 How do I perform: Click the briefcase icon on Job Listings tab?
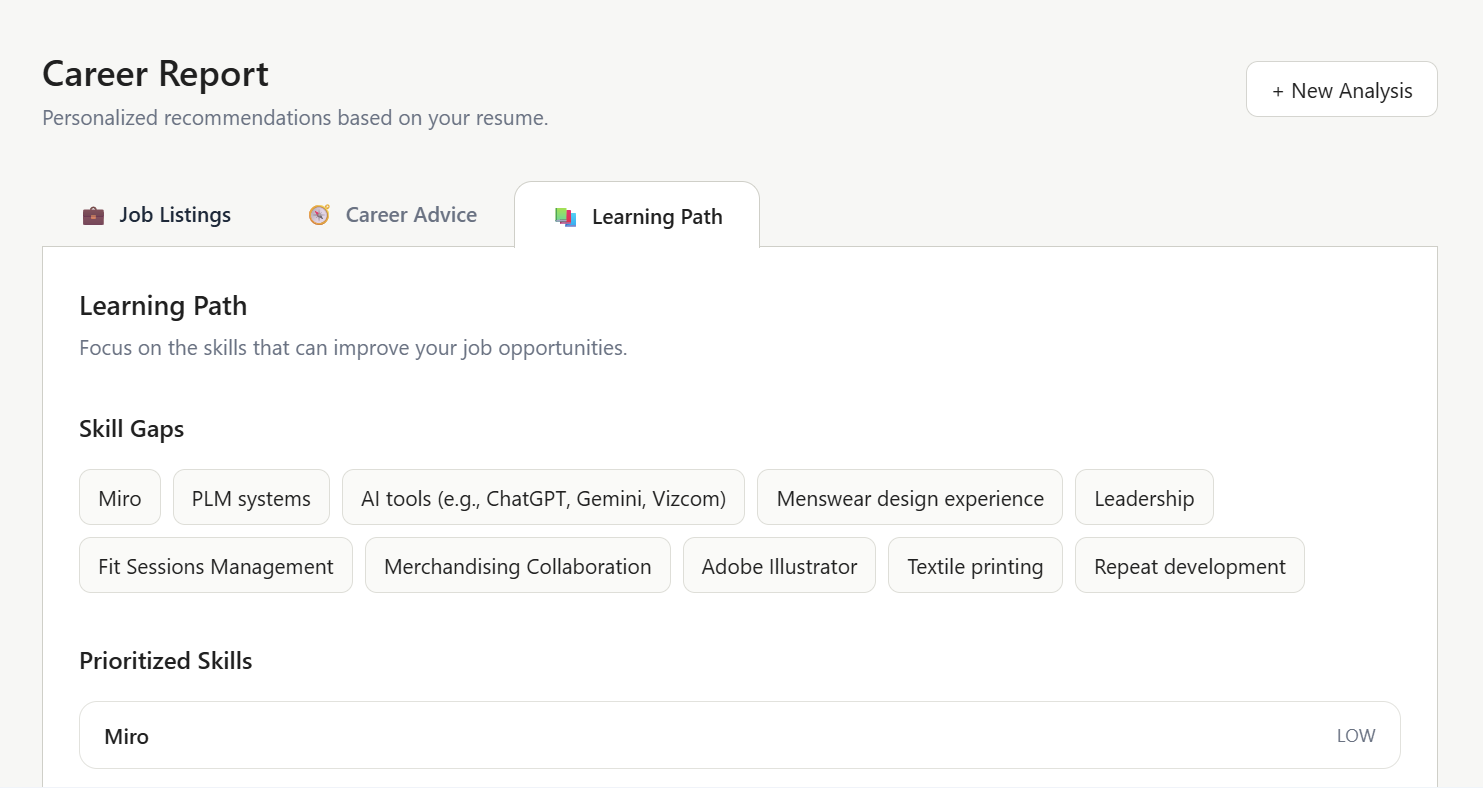[93, 215]
